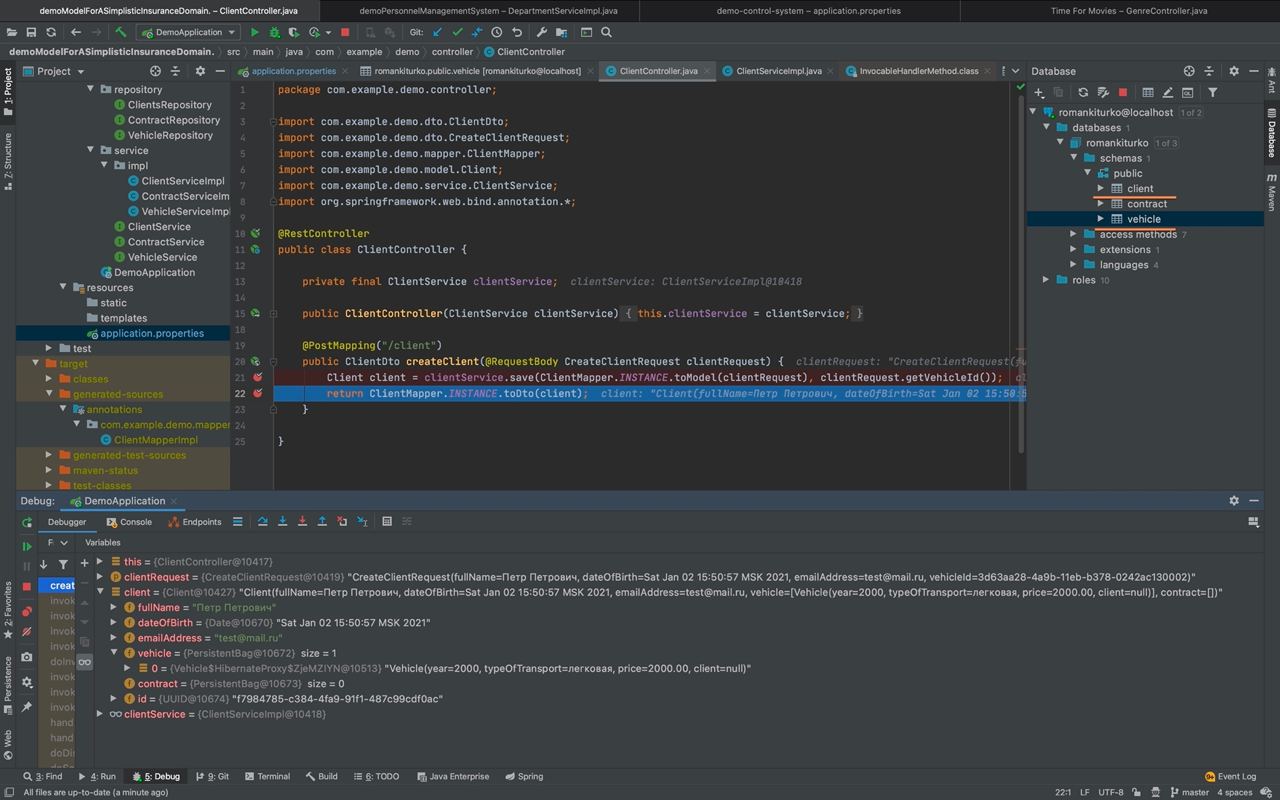The width and height of the screenshot is (1280, 800).
Task: Take a thread dump with the camera icon
Action: point(26,657)
